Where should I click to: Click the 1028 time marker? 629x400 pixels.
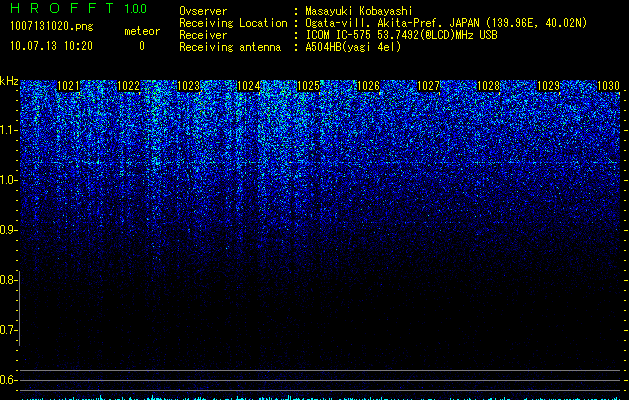coord(488,86)
